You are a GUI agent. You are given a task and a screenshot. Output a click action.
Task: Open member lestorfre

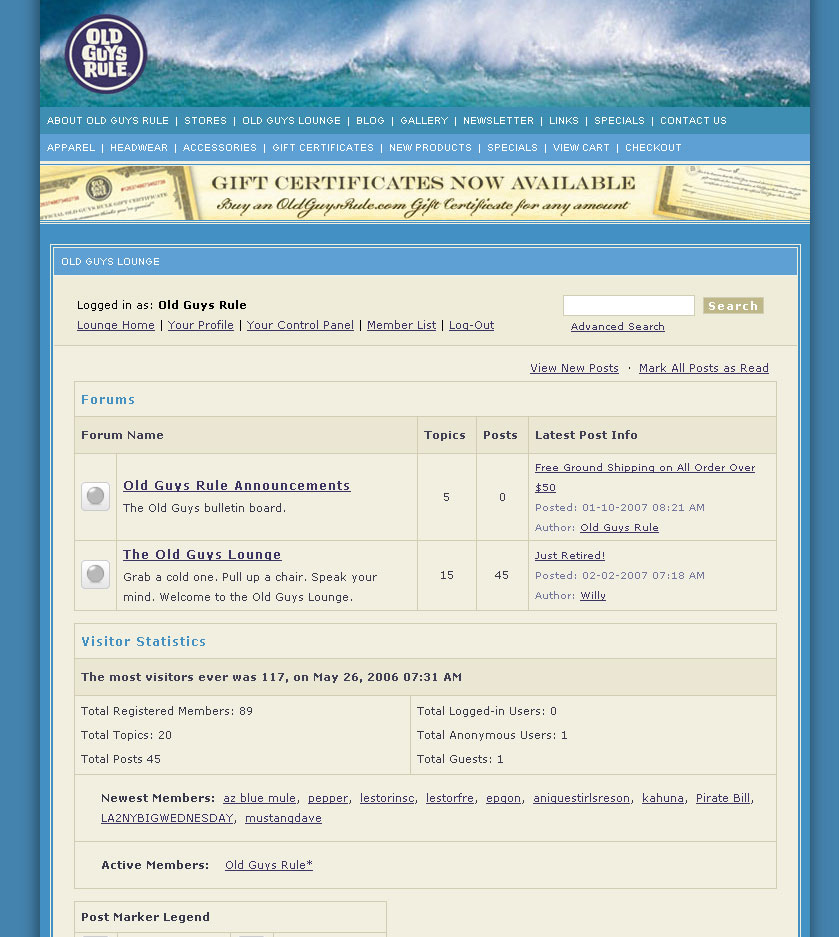coord(450,798)
